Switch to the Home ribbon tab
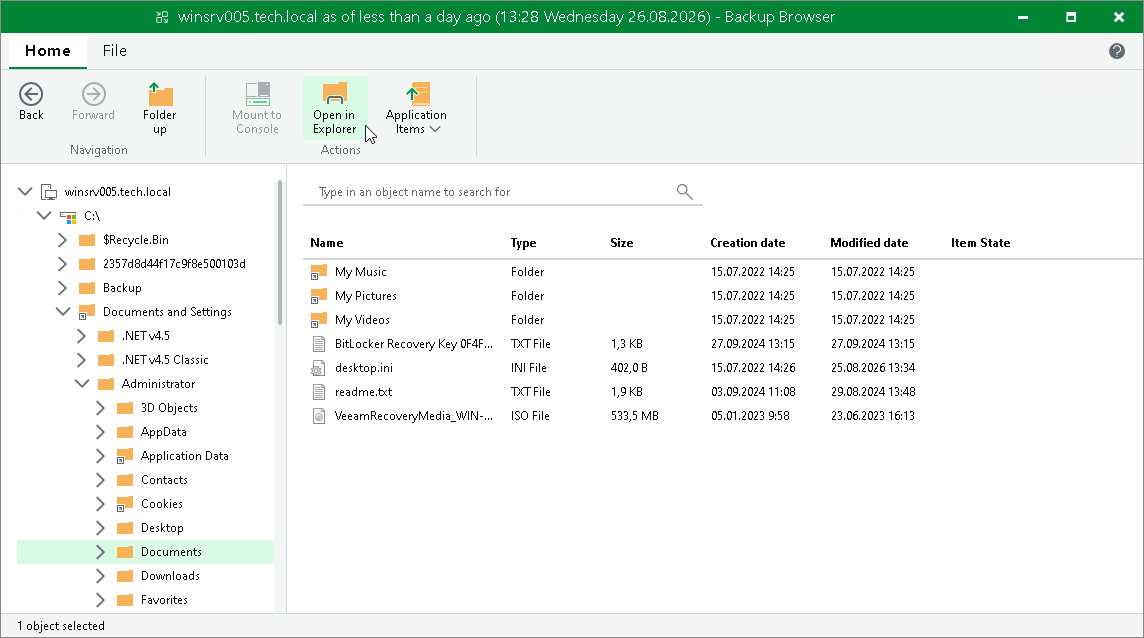Image resolution: width=1144 pixels, height=638 pixels. (47, 50)
